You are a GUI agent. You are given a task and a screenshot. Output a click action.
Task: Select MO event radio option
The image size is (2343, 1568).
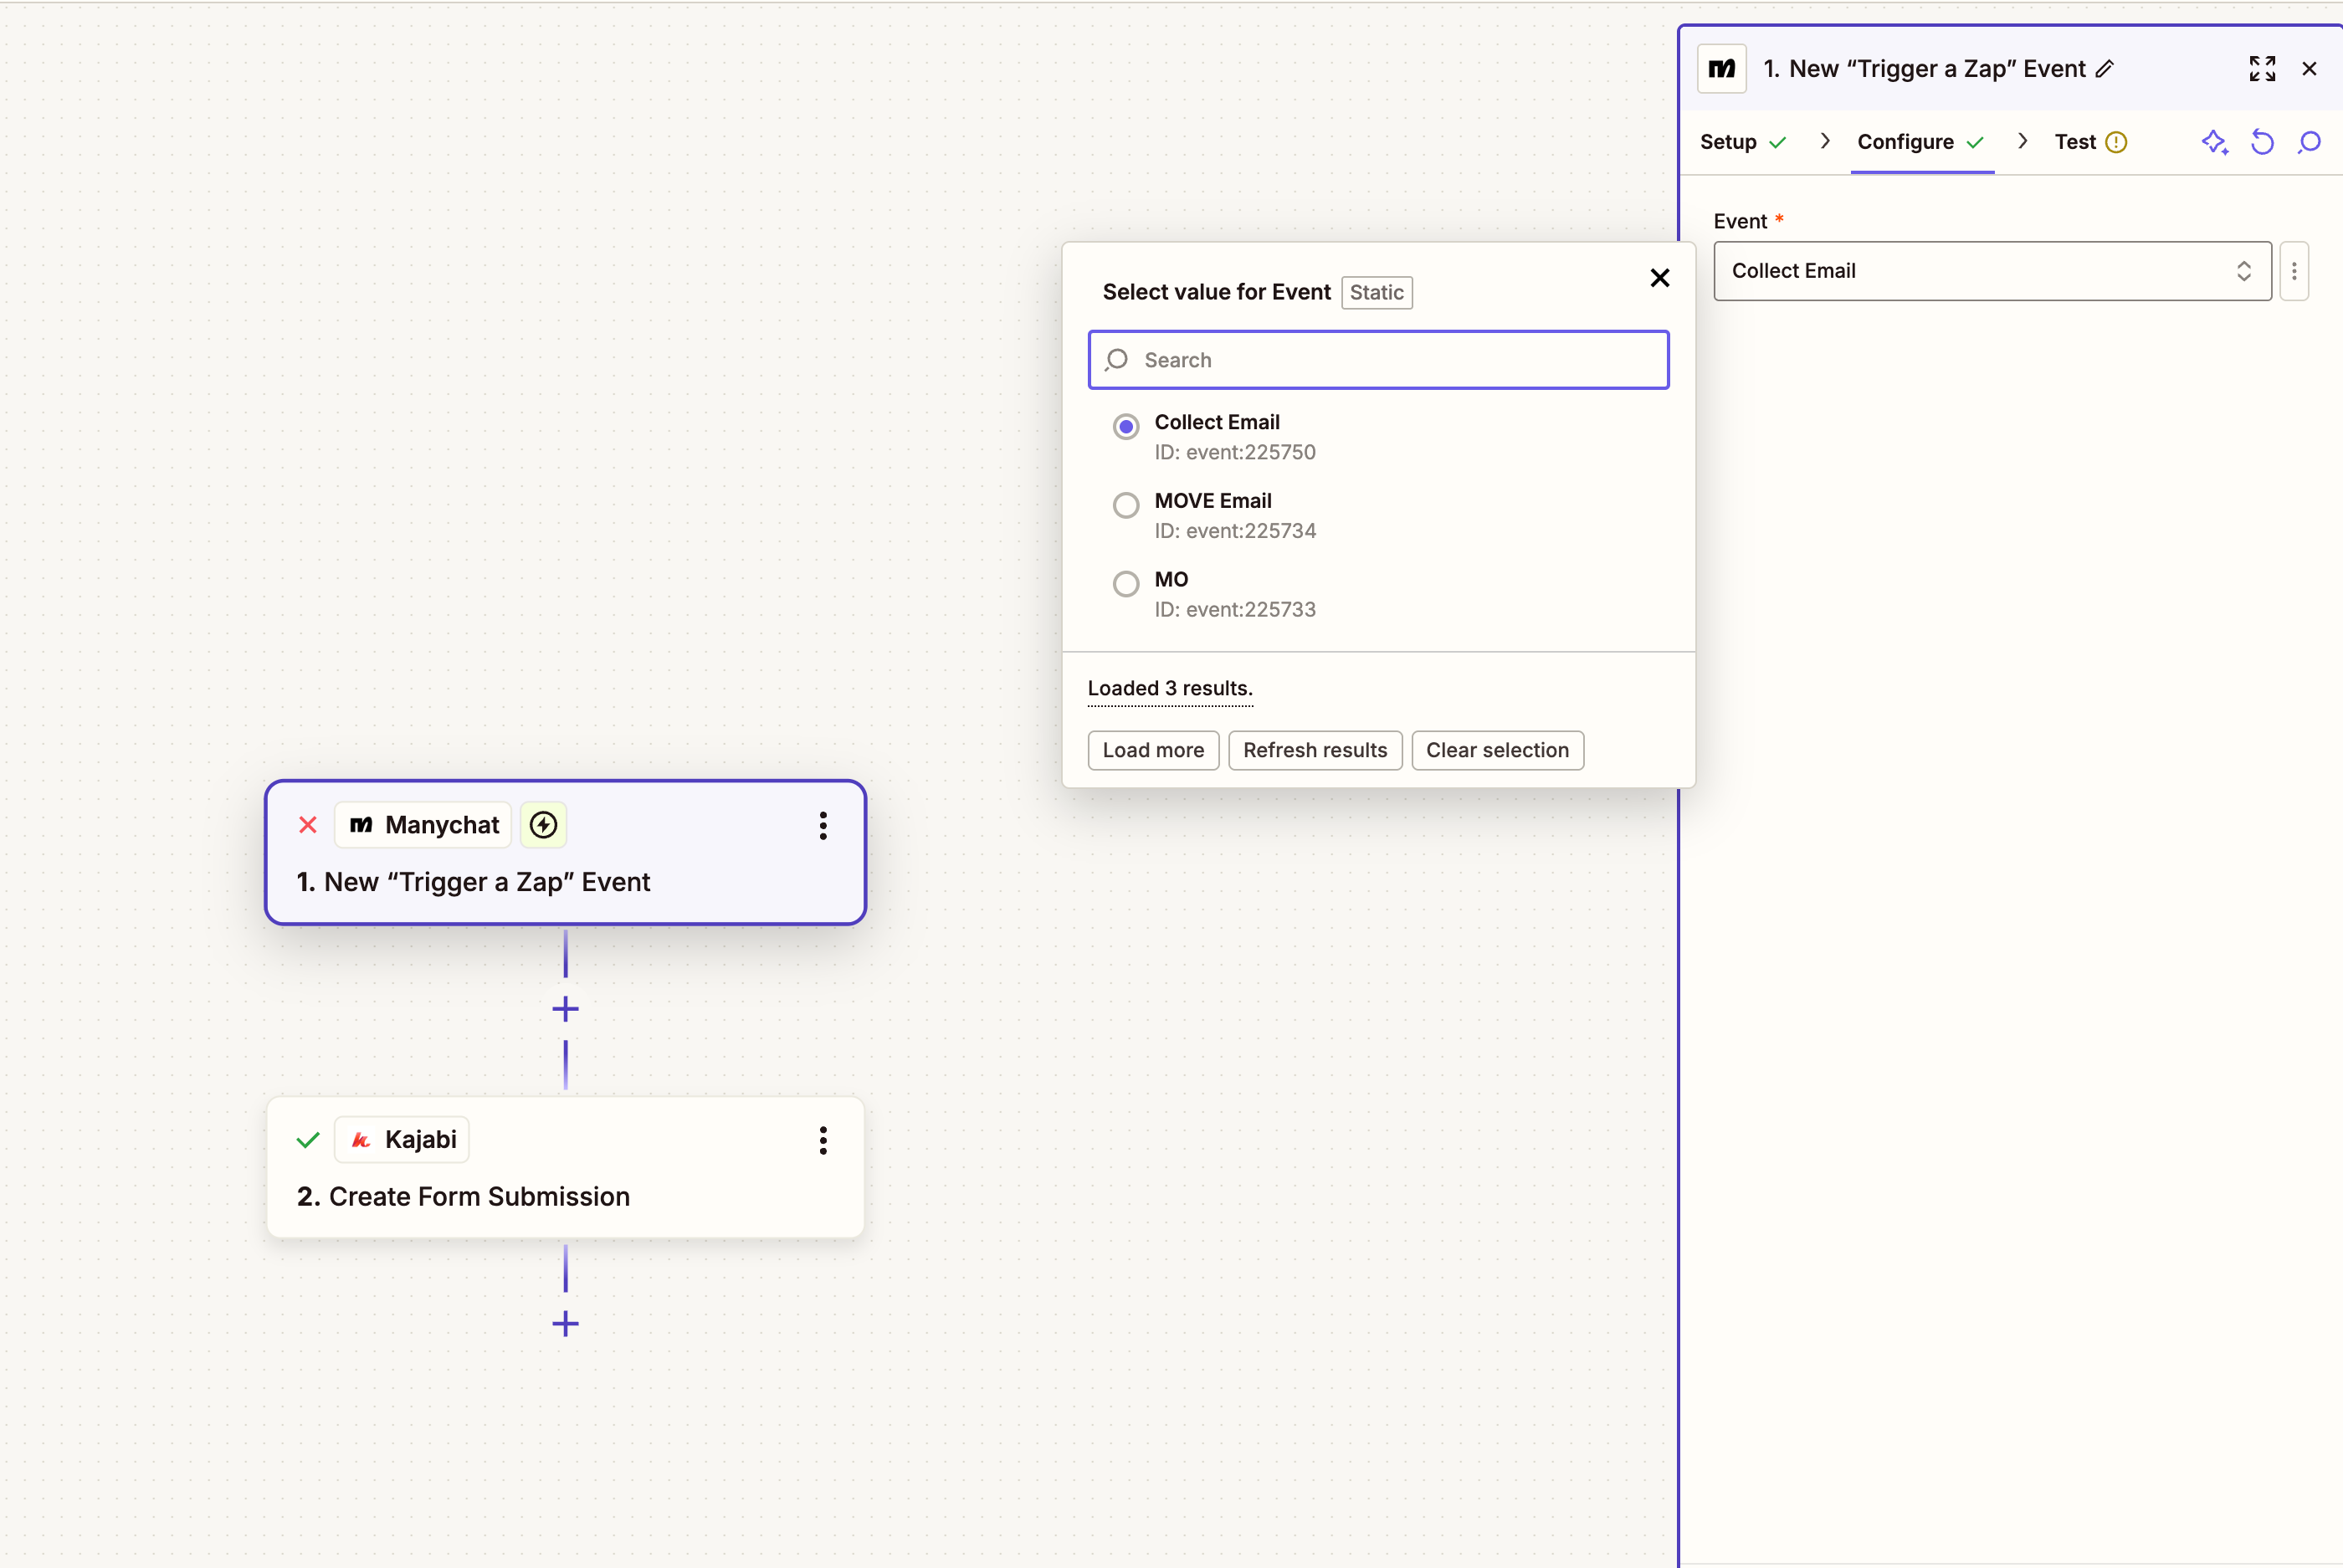[x=1126, y=584]
